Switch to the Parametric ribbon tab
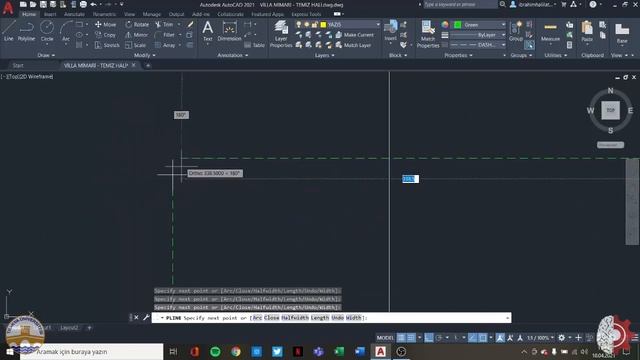This screenshot has height=360, width=640. pos(104,14)
